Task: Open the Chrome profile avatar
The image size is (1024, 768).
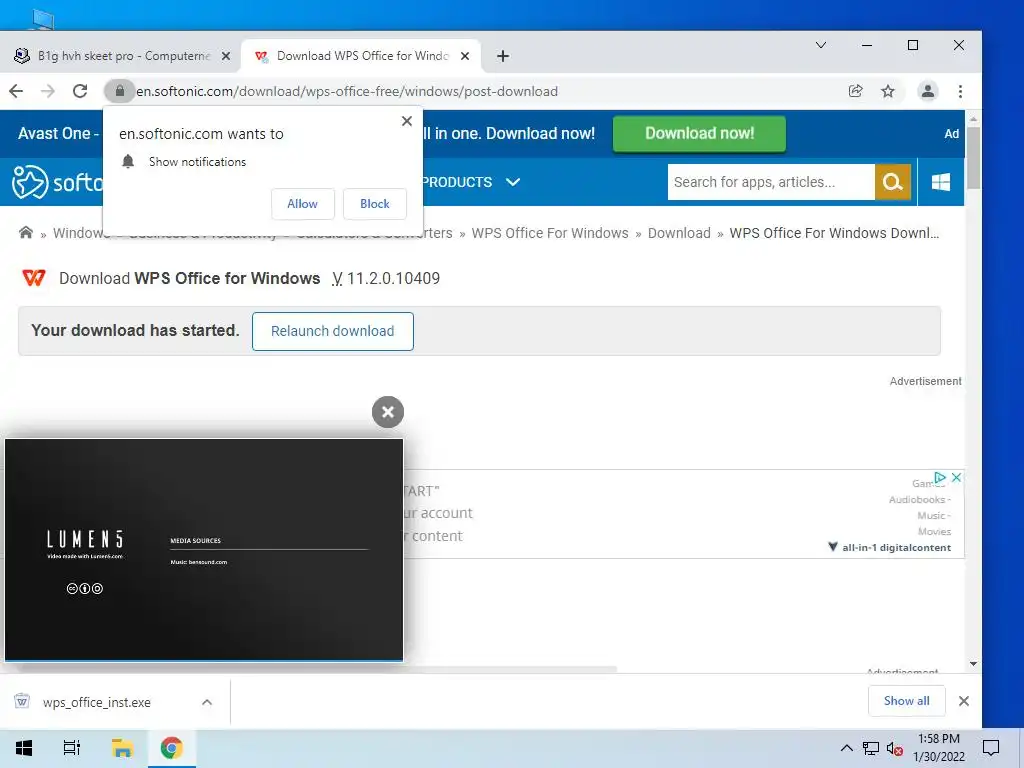Action: [x=927, y=91]
